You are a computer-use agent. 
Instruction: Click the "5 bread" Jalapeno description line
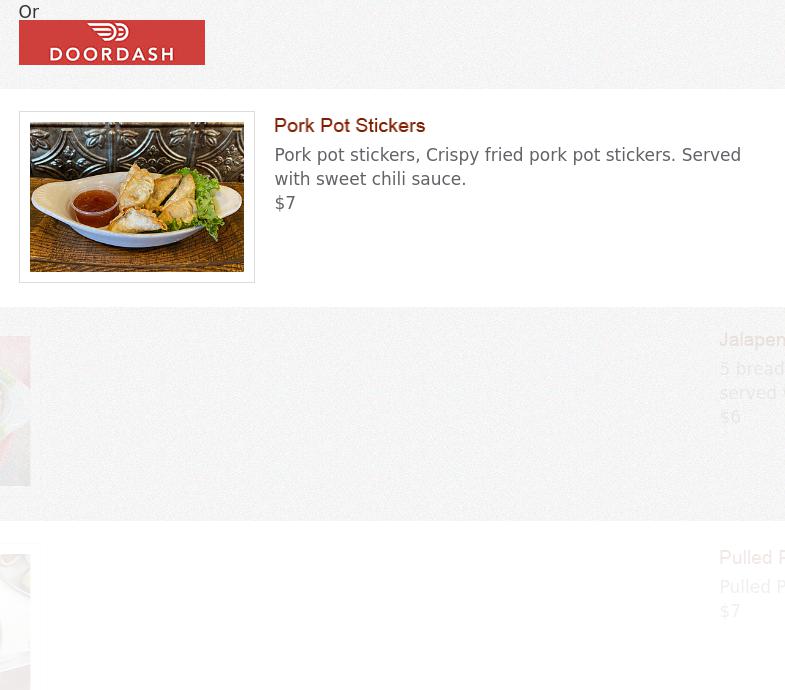pyautogui.click(x=751, y=369)
